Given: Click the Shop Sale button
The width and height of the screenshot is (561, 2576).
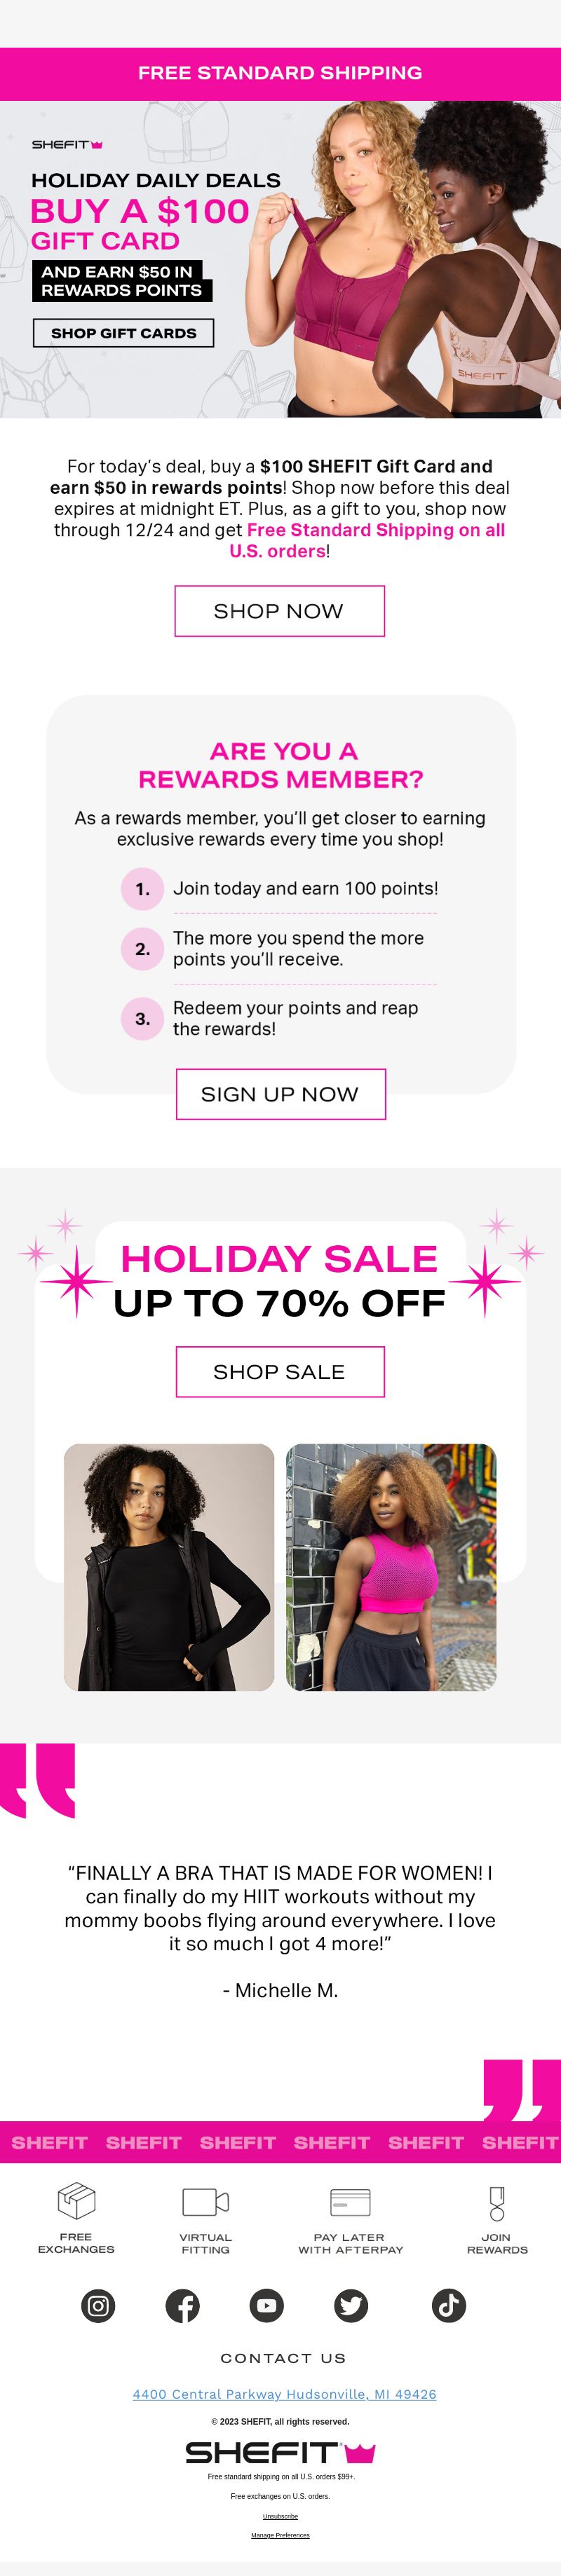Looking at the screenshot, I should pos(279,1372).
